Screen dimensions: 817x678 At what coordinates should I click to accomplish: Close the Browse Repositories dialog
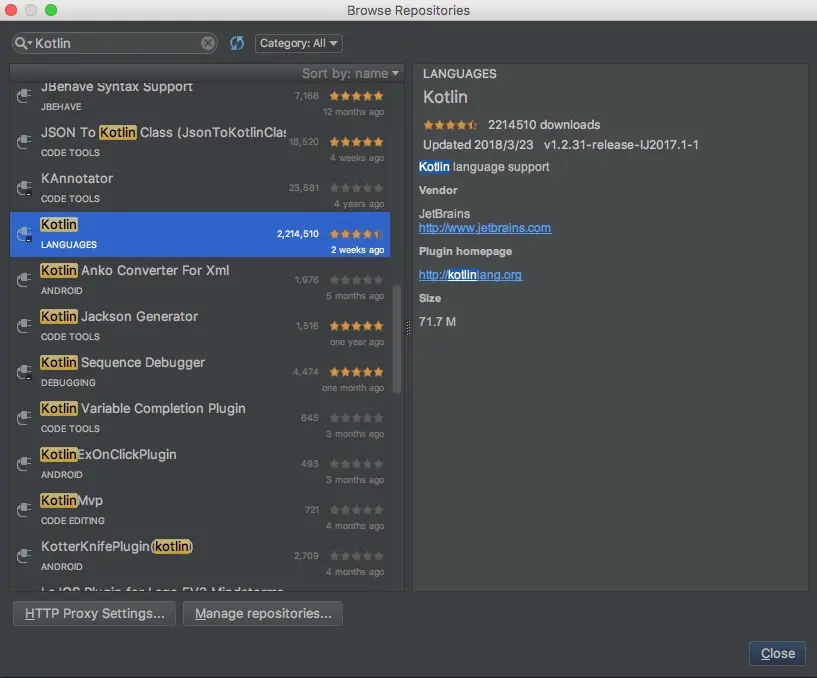coord(777,654)
